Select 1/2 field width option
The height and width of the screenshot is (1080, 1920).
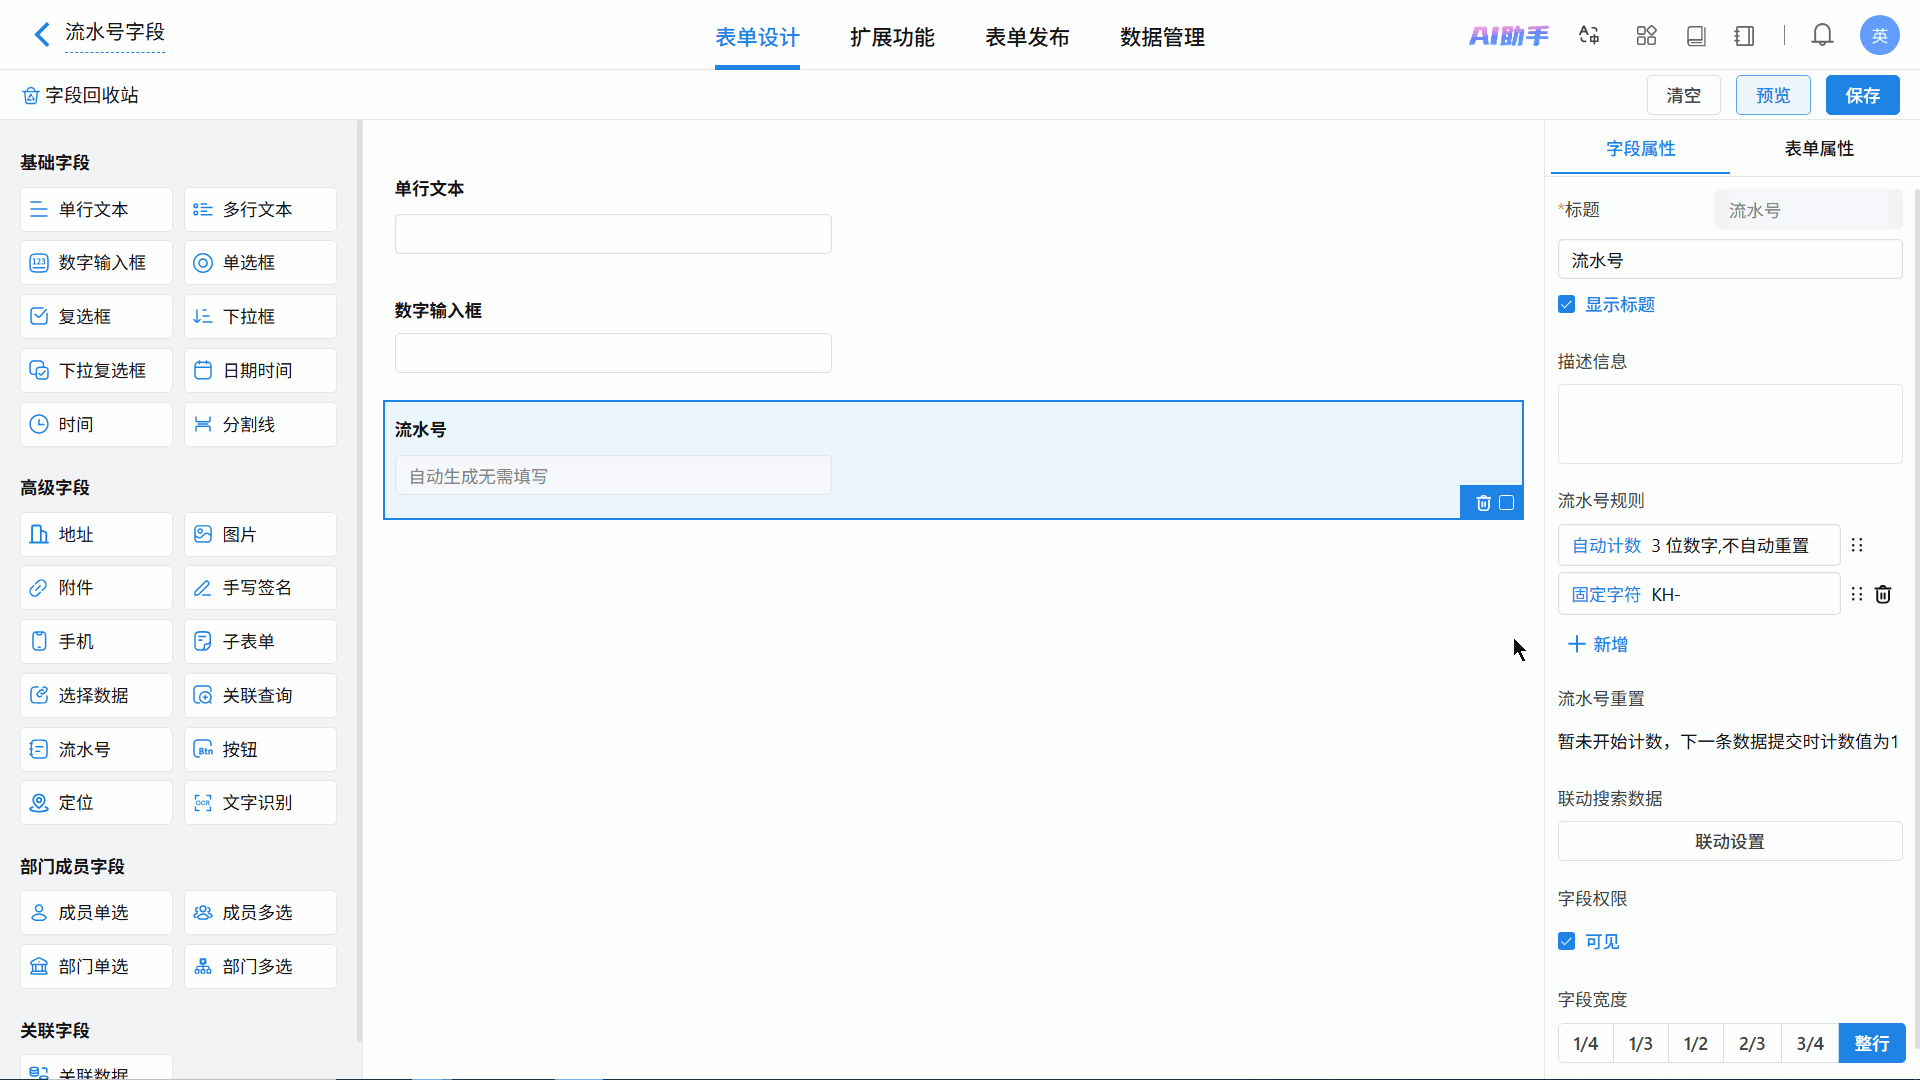pyautogui.click(x=1695, y=1043)
